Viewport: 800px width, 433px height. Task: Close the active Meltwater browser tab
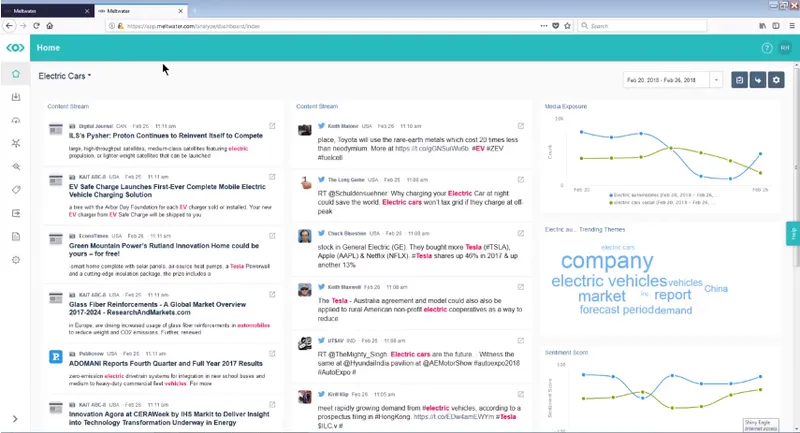[x=181, y=11]
